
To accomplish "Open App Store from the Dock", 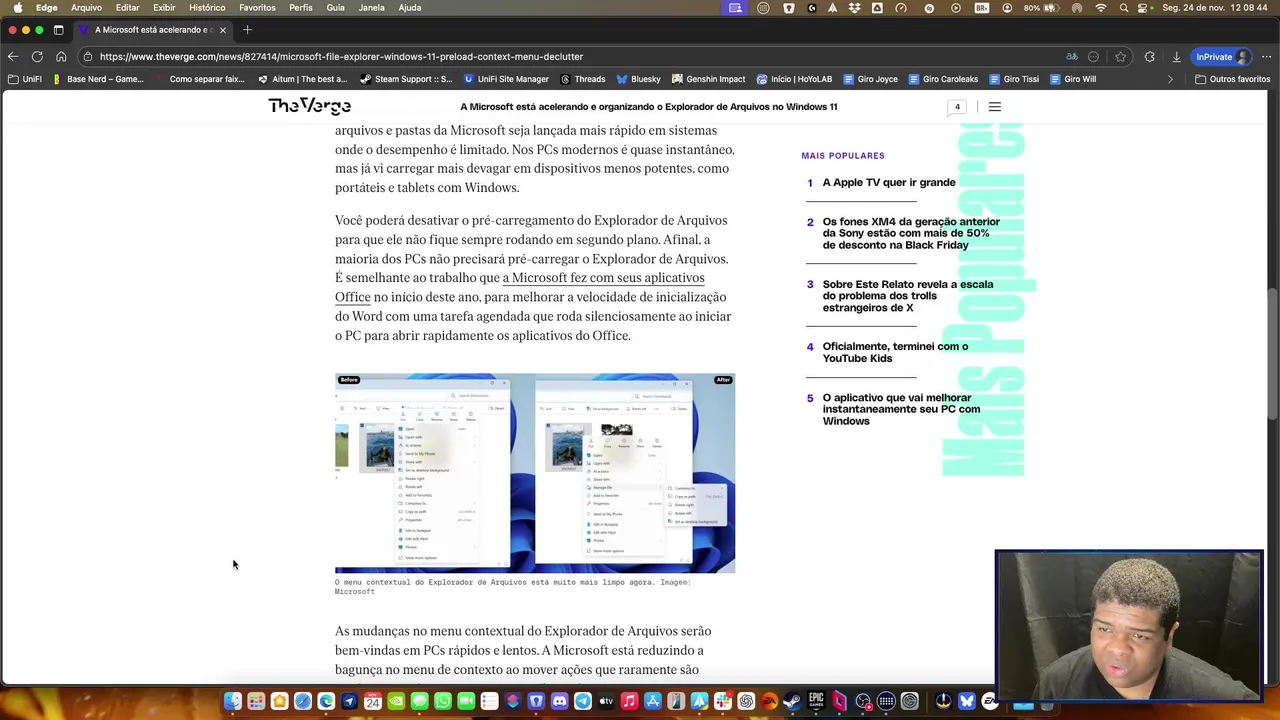I will (x=652, y=701).
